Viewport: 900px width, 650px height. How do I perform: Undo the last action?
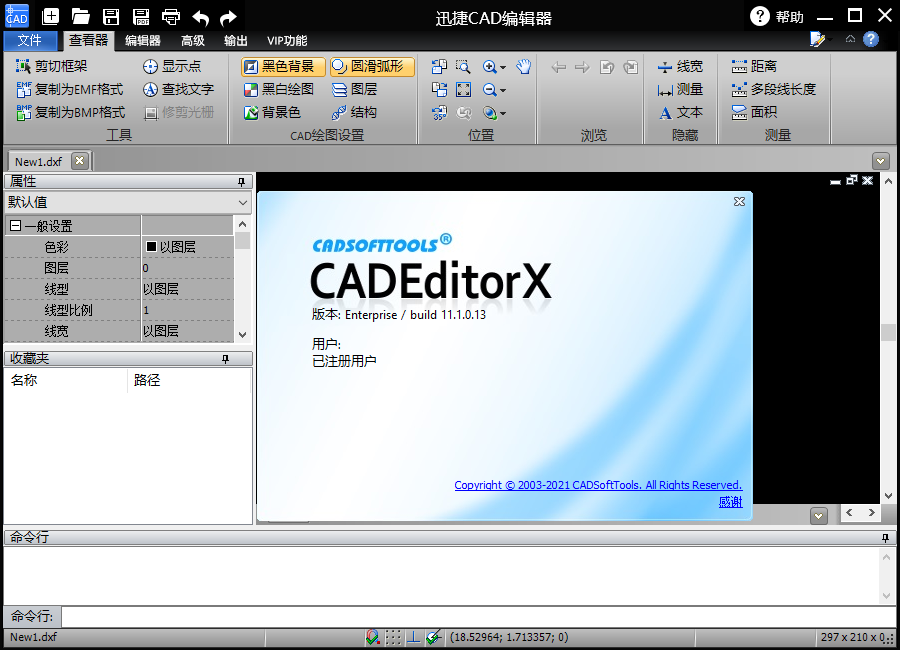tap(200, 18)
